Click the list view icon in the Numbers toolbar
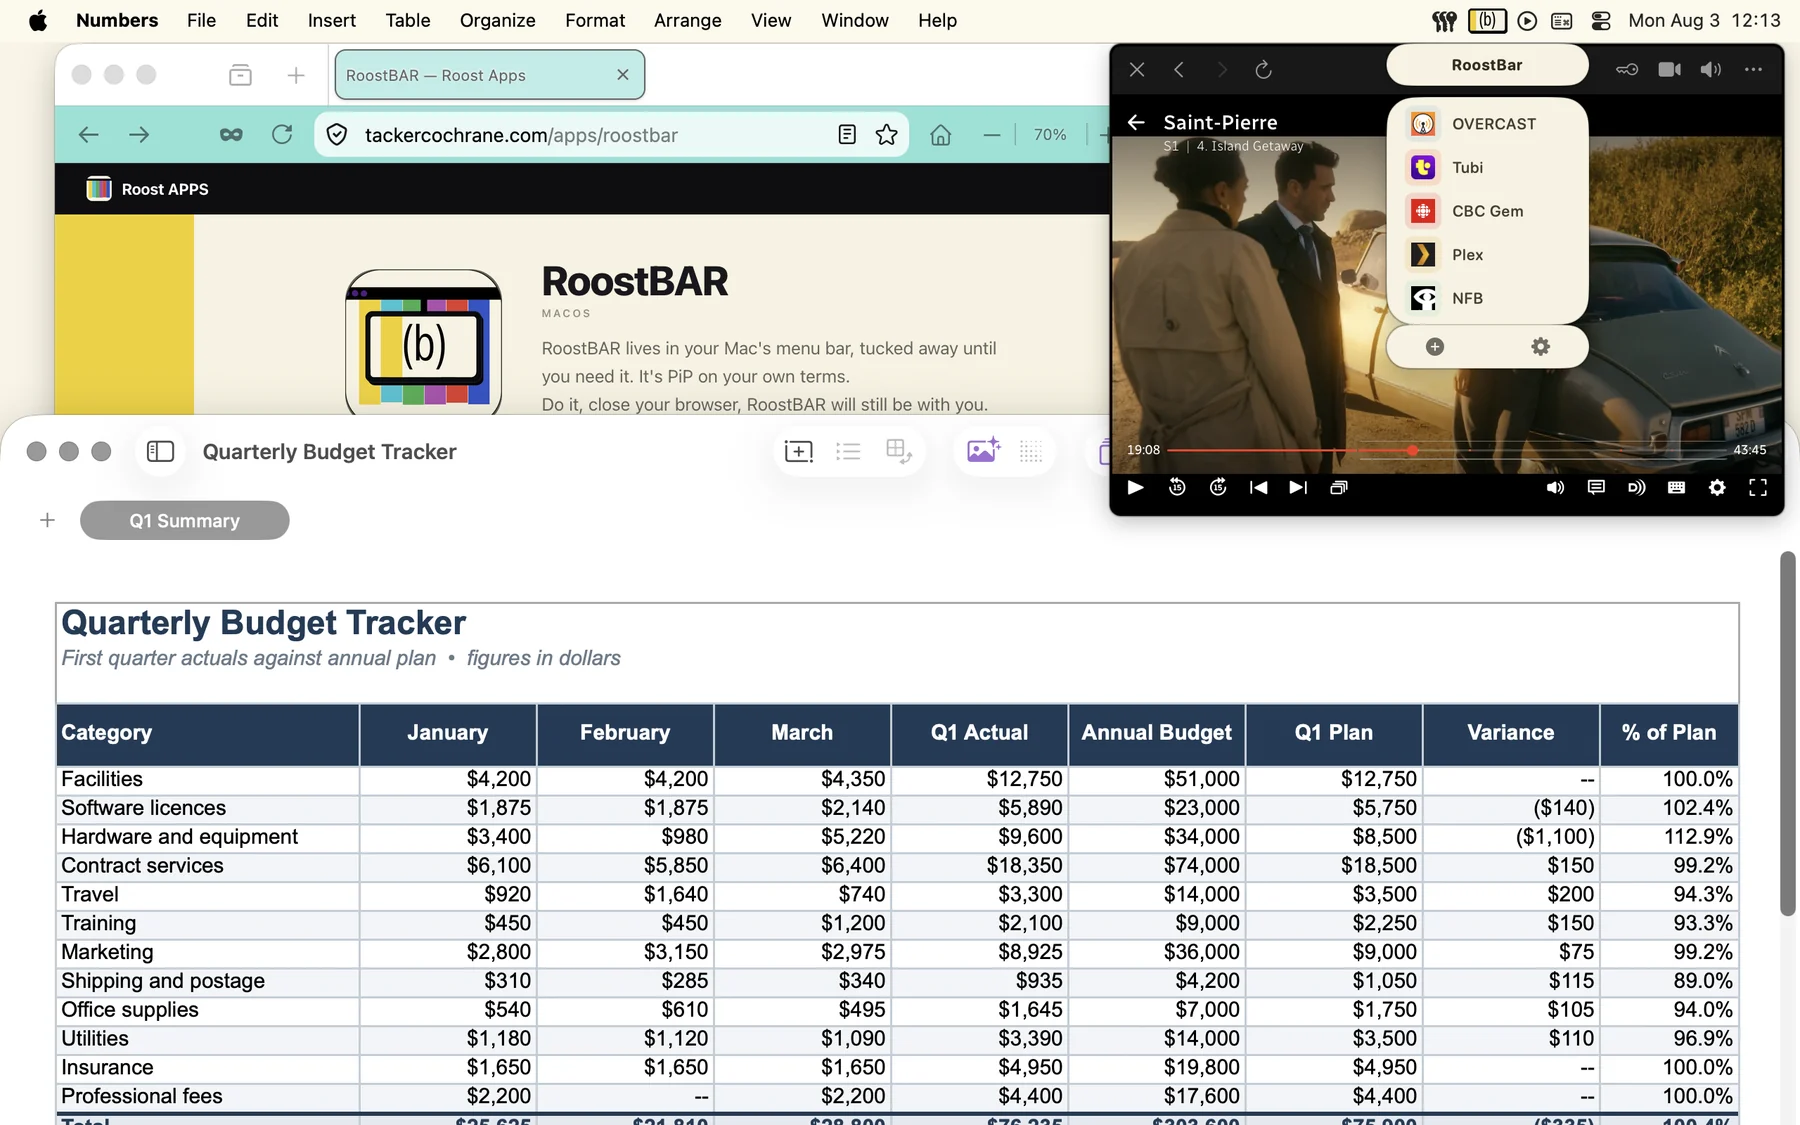 point(848,451)
